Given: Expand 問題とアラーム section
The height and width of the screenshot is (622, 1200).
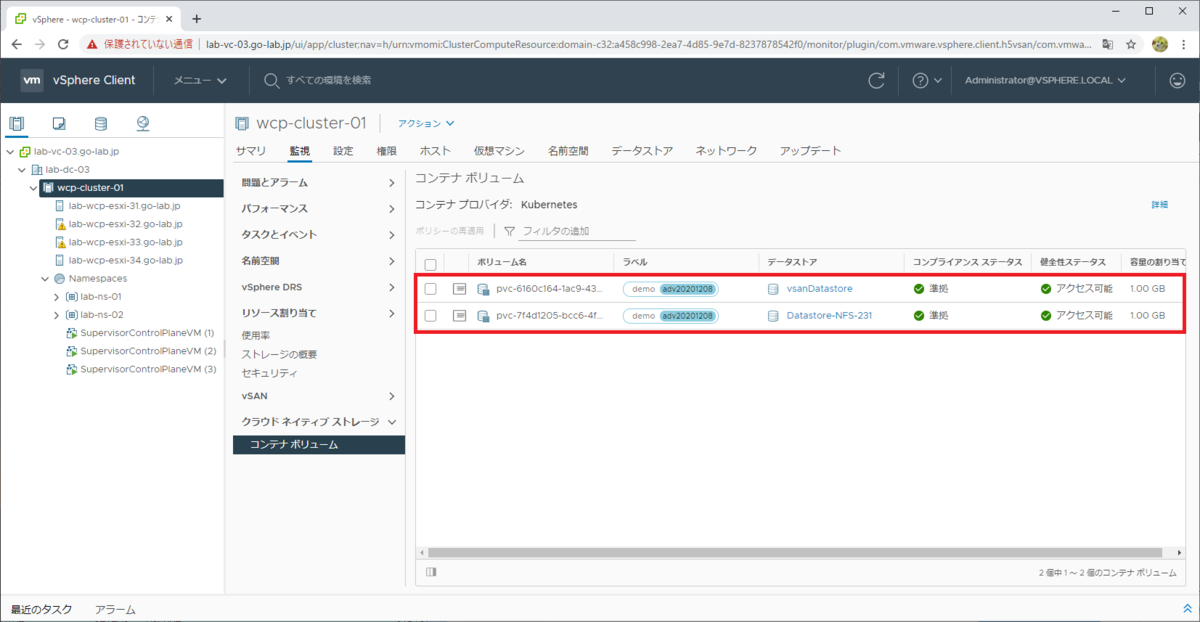Looking at the screenshot, I should click(319, 183).
